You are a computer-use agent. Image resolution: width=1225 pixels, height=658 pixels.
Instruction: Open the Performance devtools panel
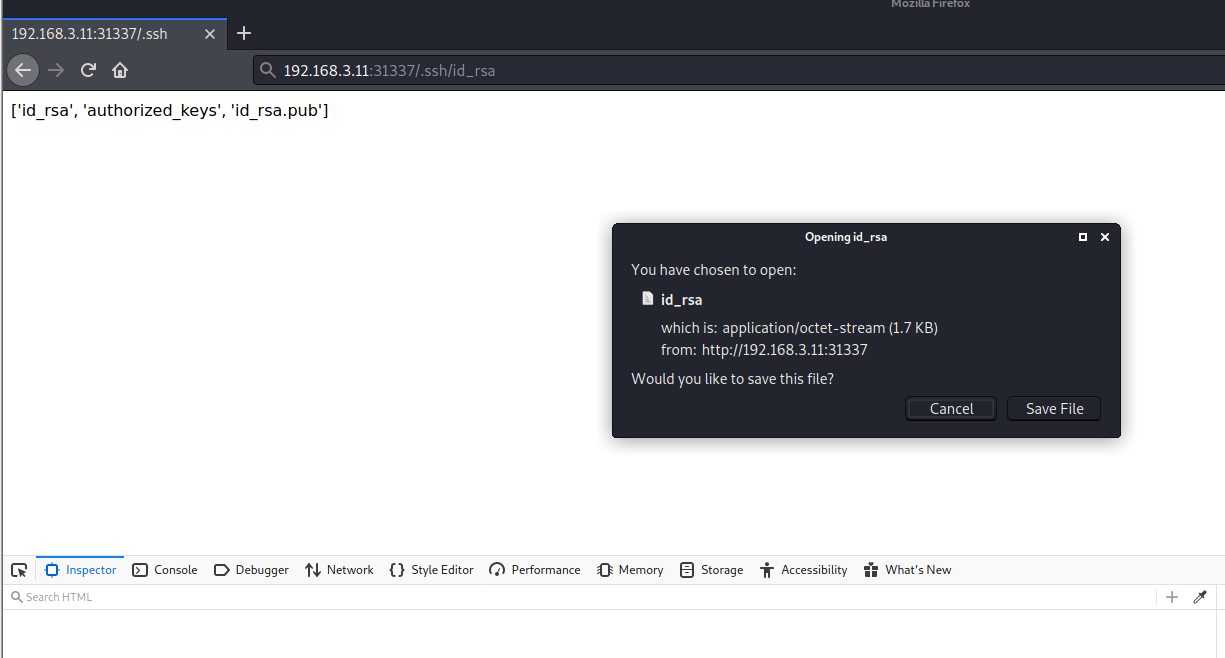coord(534,569)
